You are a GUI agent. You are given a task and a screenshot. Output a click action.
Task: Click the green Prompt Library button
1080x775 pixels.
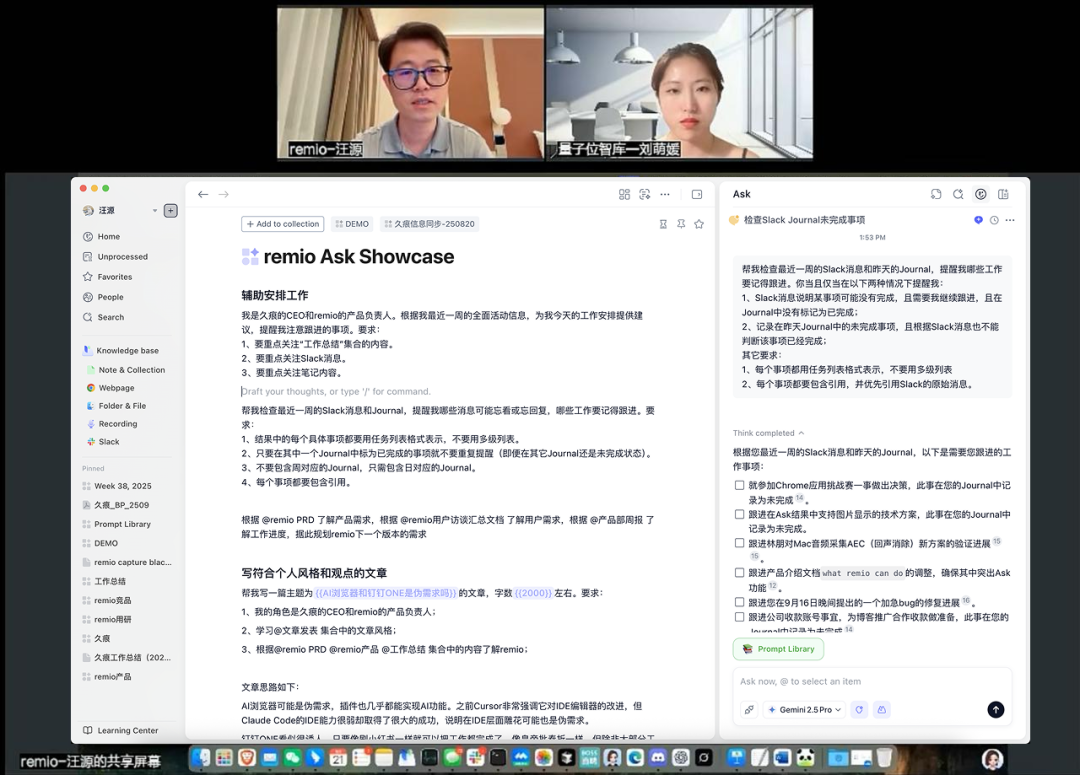click(777, 649)
